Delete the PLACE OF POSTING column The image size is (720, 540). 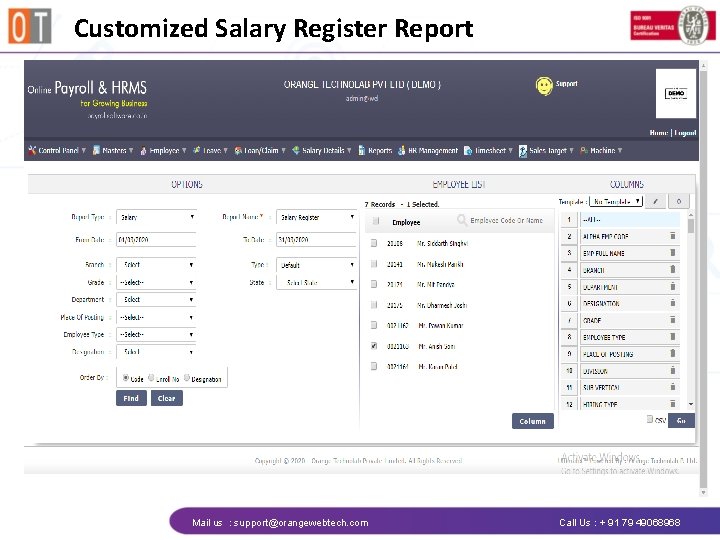coord(673,354)
